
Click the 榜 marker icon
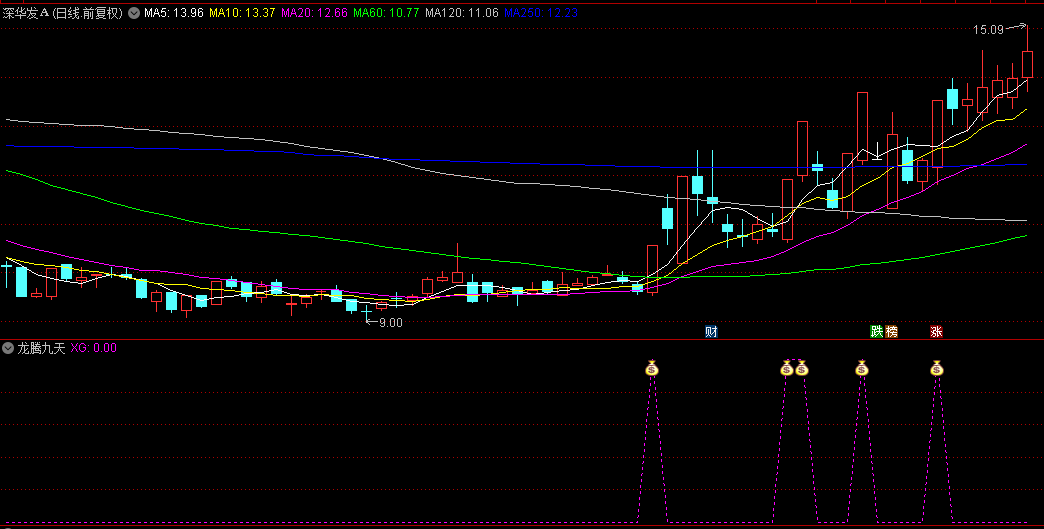coord(891,331)
